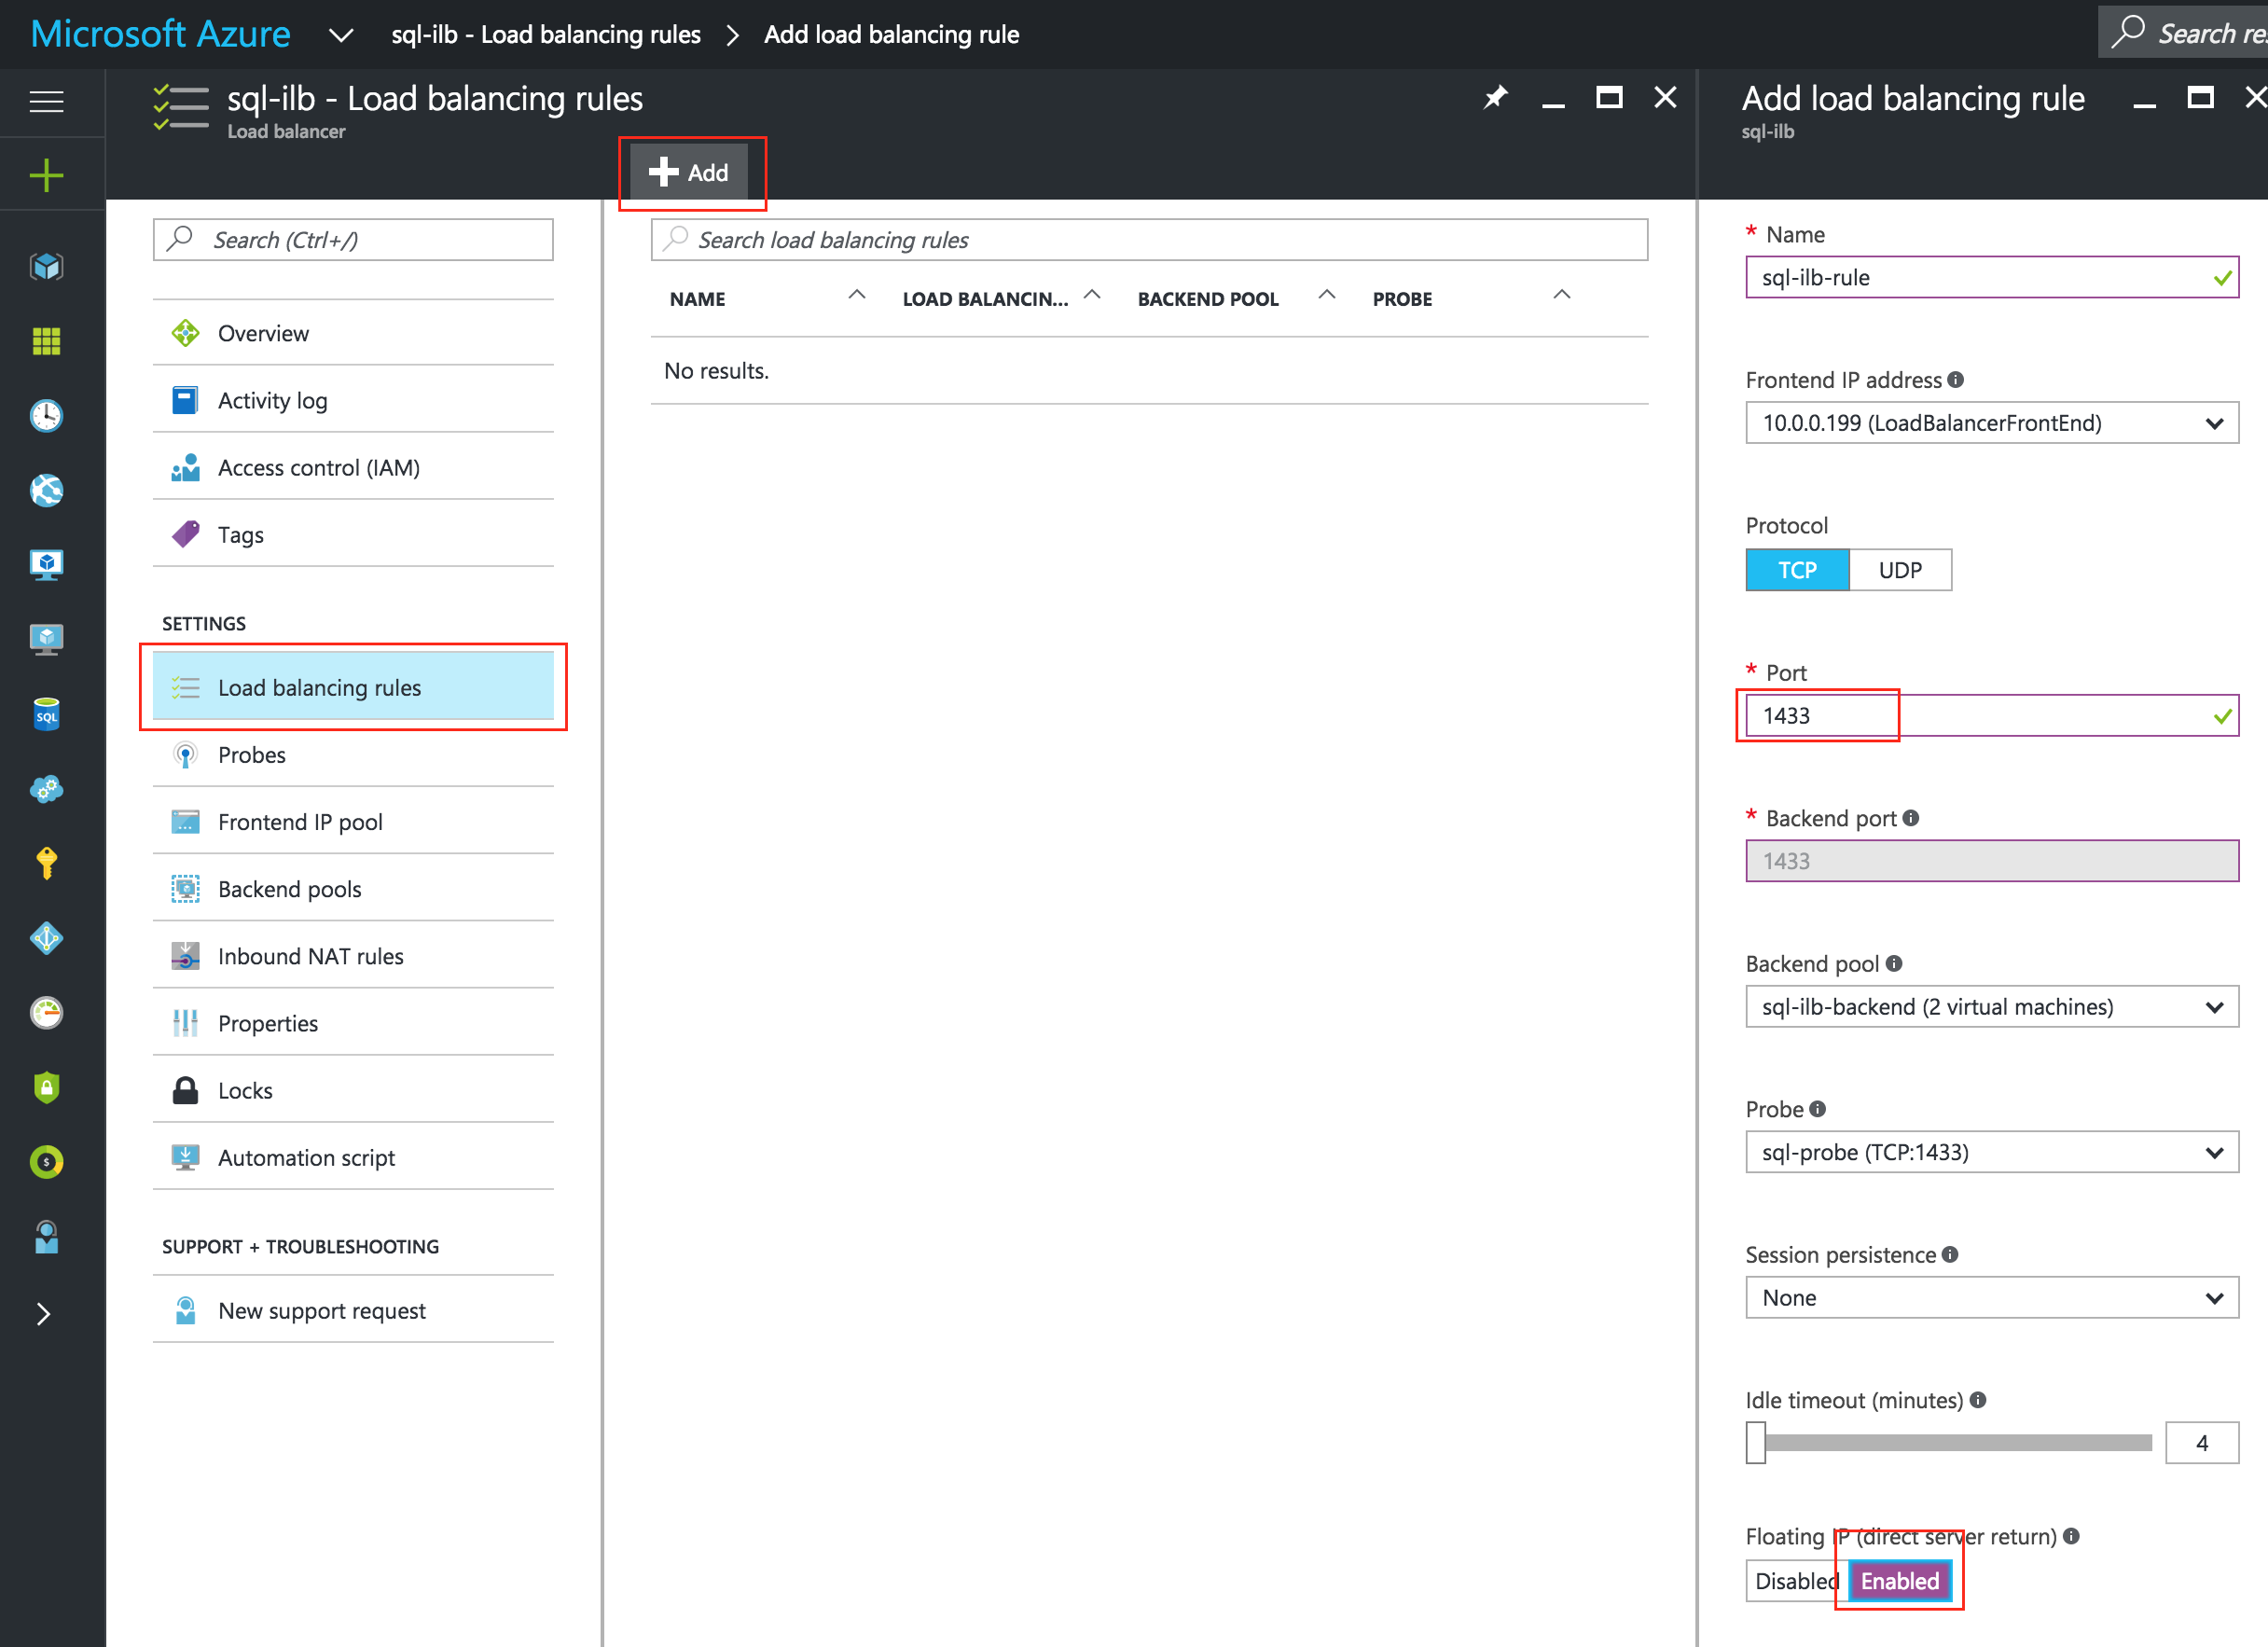2268x1647 pixels.
Task: Open the cube resource groups sidebar icon
Action: [x=46, y=266]
